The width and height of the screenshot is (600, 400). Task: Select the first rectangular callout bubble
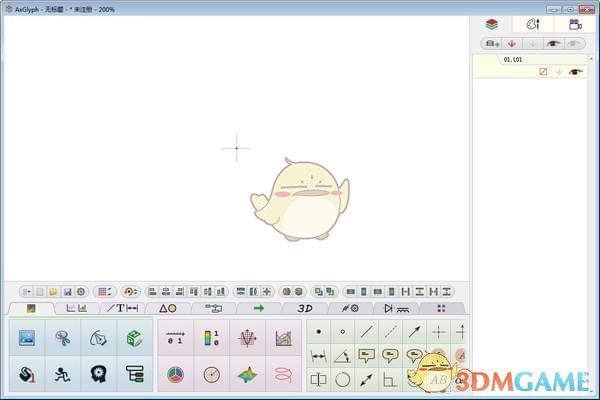pyautogui.click(x=367, y=356)
